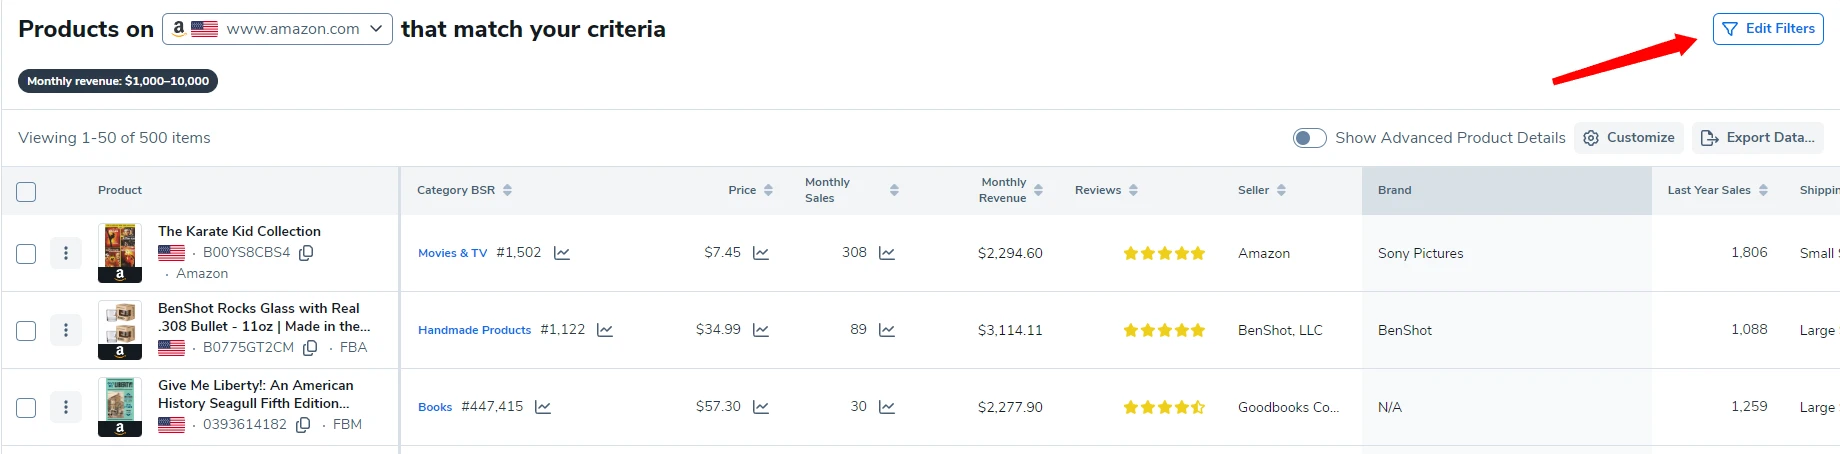This screenshot has width=1840, height=454.
Task: View monthly sales chart for Give Me Liberty
Action: (887, 407)
